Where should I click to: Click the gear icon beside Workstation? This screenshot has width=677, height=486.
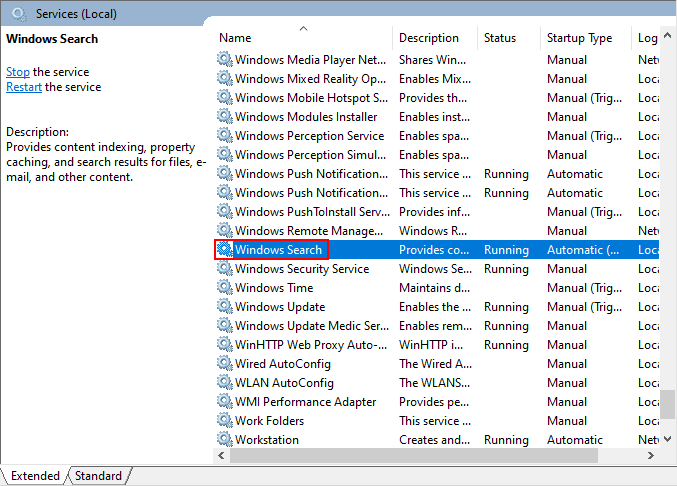[x=225, y=439]
